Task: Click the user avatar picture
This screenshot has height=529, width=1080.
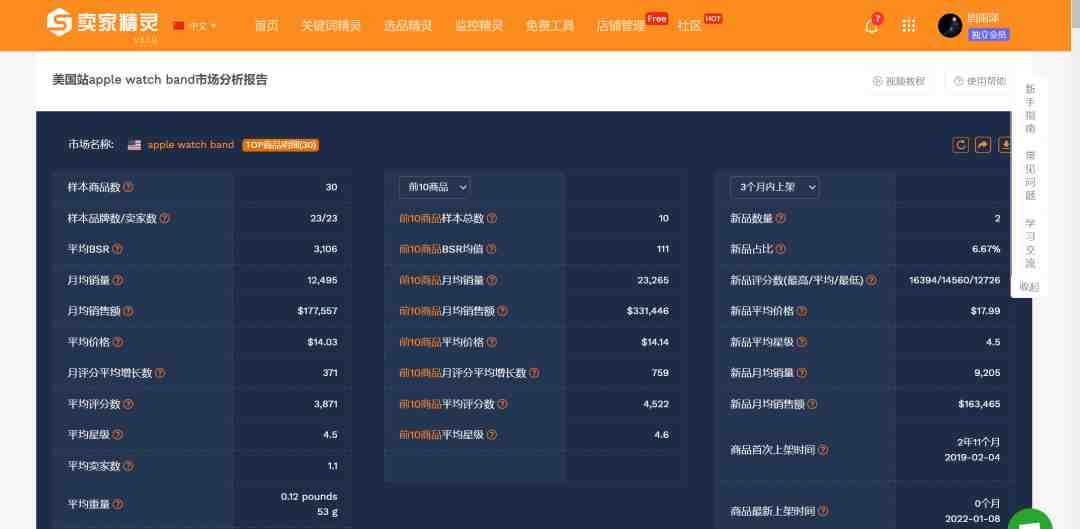Action: [x=950, y=25]
